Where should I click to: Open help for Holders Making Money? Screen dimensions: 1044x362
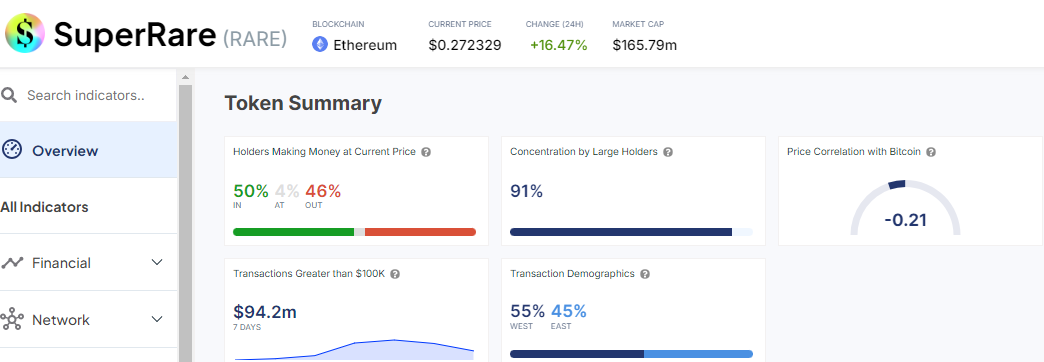point(426,152)
